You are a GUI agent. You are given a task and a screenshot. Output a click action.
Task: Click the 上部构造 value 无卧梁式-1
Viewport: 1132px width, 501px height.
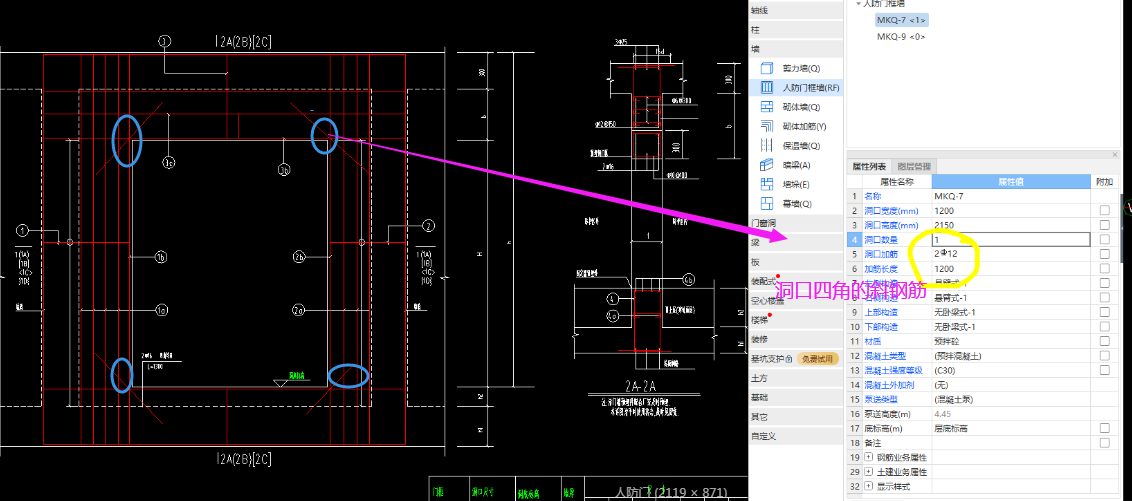(1011, 313)
